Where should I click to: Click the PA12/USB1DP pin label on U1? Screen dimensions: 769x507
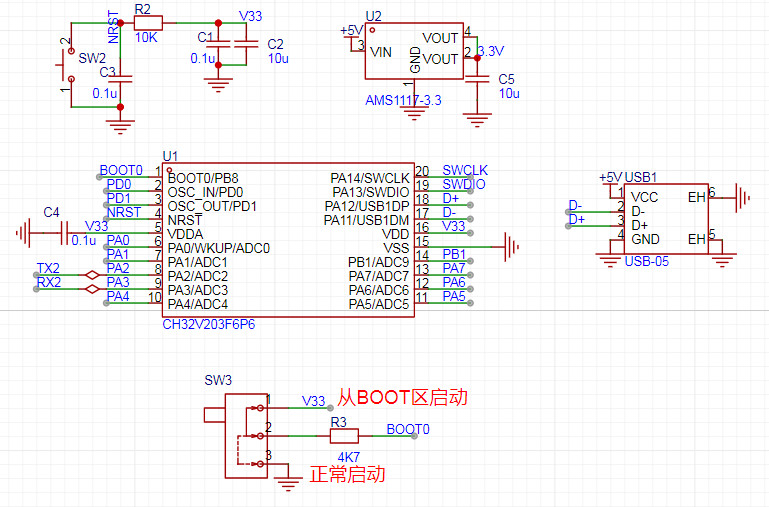tap(367, 206)
